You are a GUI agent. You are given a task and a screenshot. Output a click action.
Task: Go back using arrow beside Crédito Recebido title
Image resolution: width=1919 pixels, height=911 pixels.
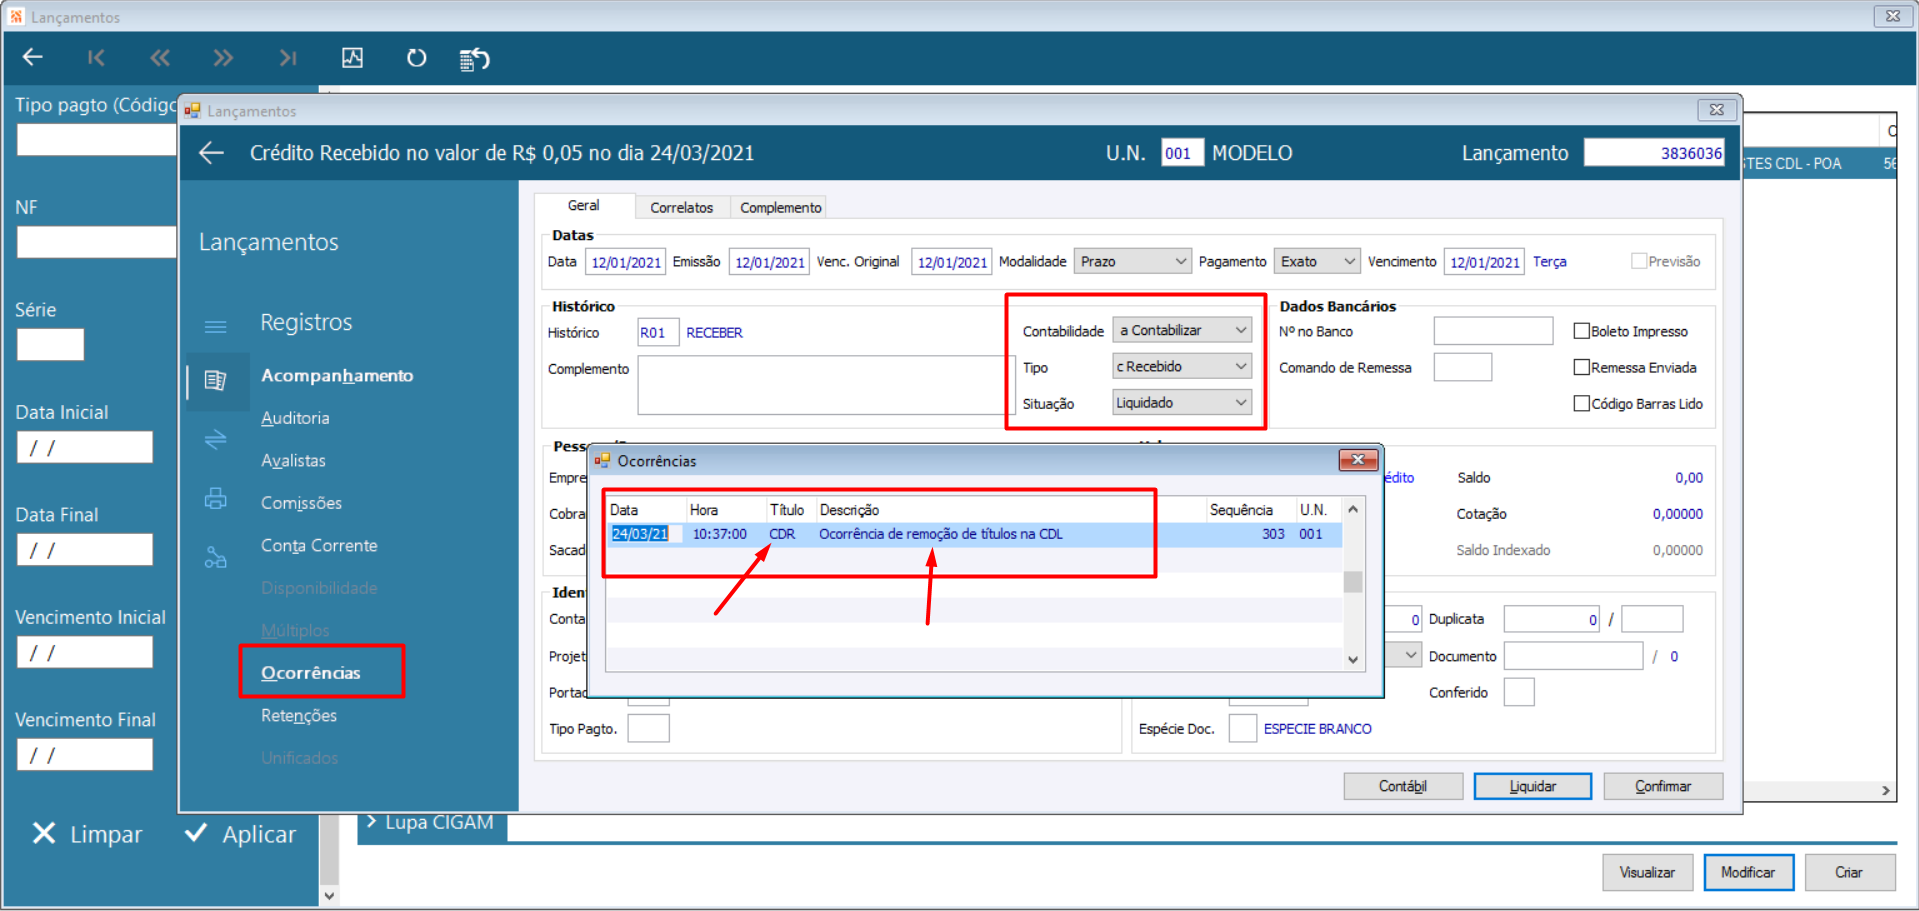tap(211, 153)
